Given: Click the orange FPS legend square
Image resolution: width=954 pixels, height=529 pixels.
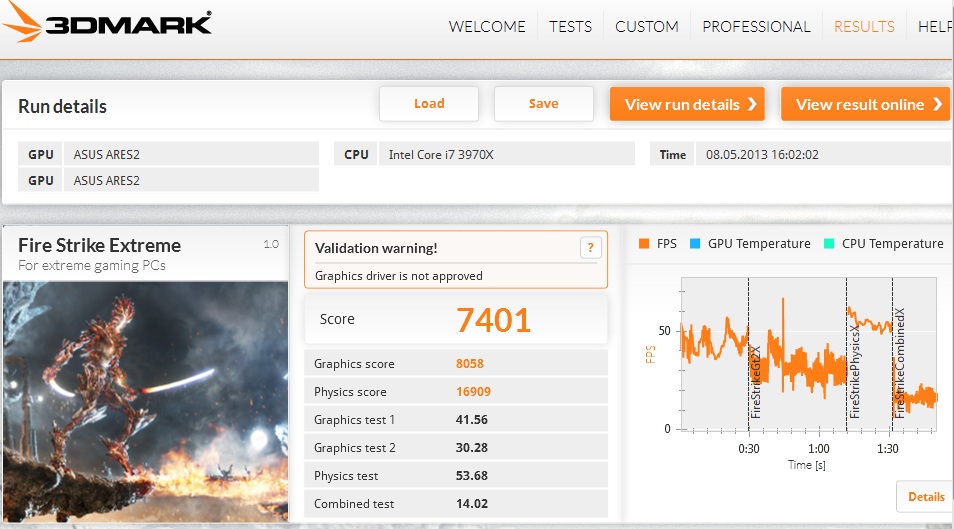Looking at the screenshot, I should click(644, 243).
